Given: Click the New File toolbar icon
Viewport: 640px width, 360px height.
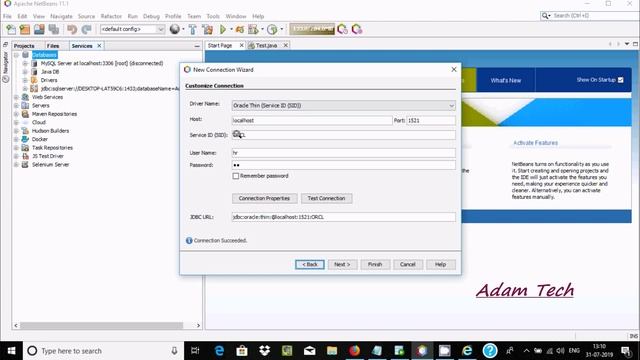Looking at the screenshot, I should (x=11, y=29).
